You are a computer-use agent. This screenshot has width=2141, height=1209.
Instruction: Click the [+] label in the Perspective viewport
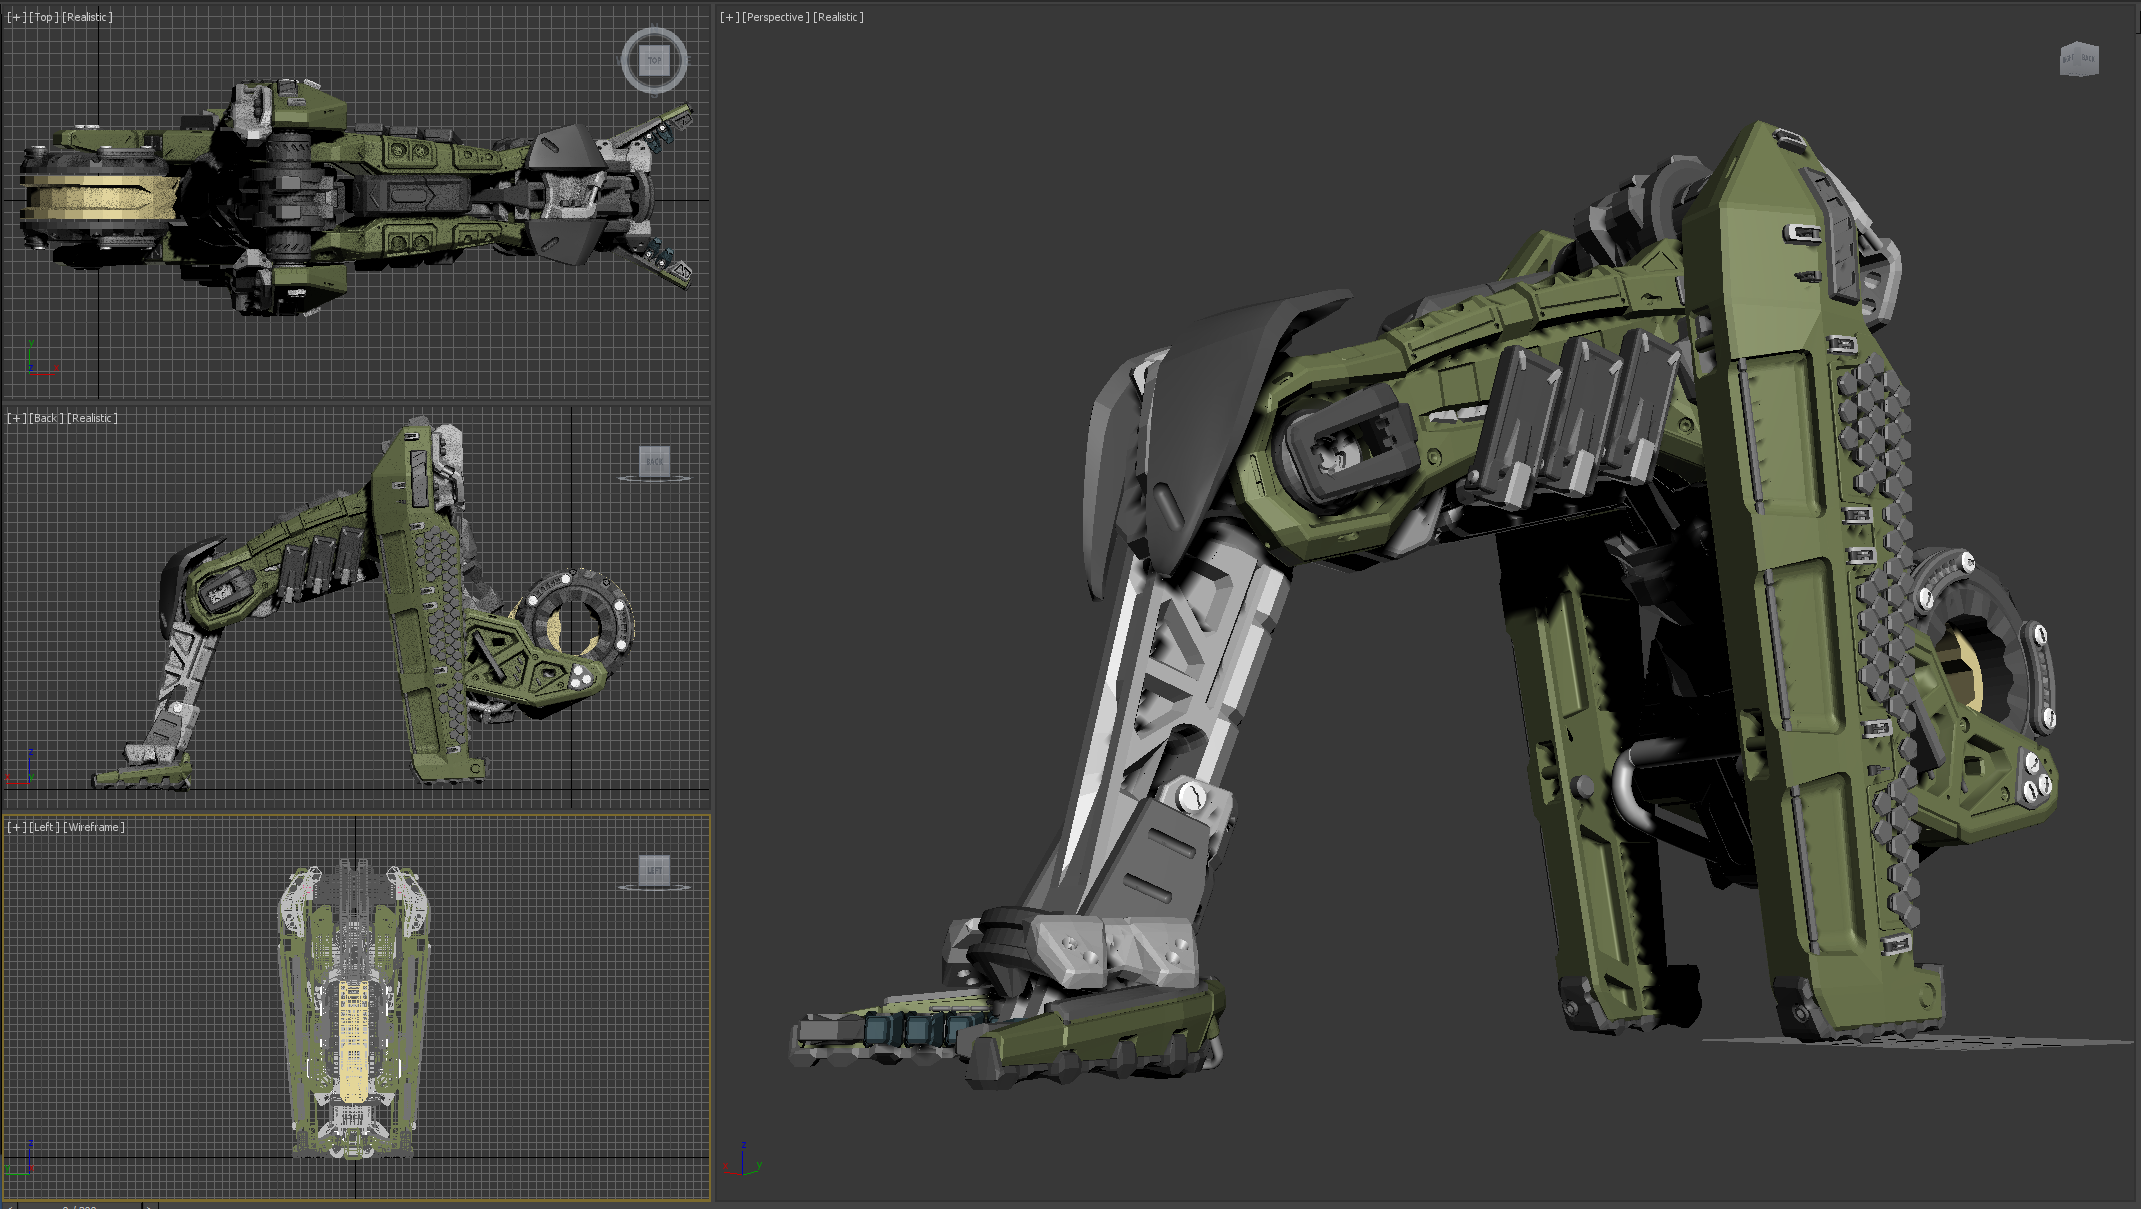click(729, 17)
